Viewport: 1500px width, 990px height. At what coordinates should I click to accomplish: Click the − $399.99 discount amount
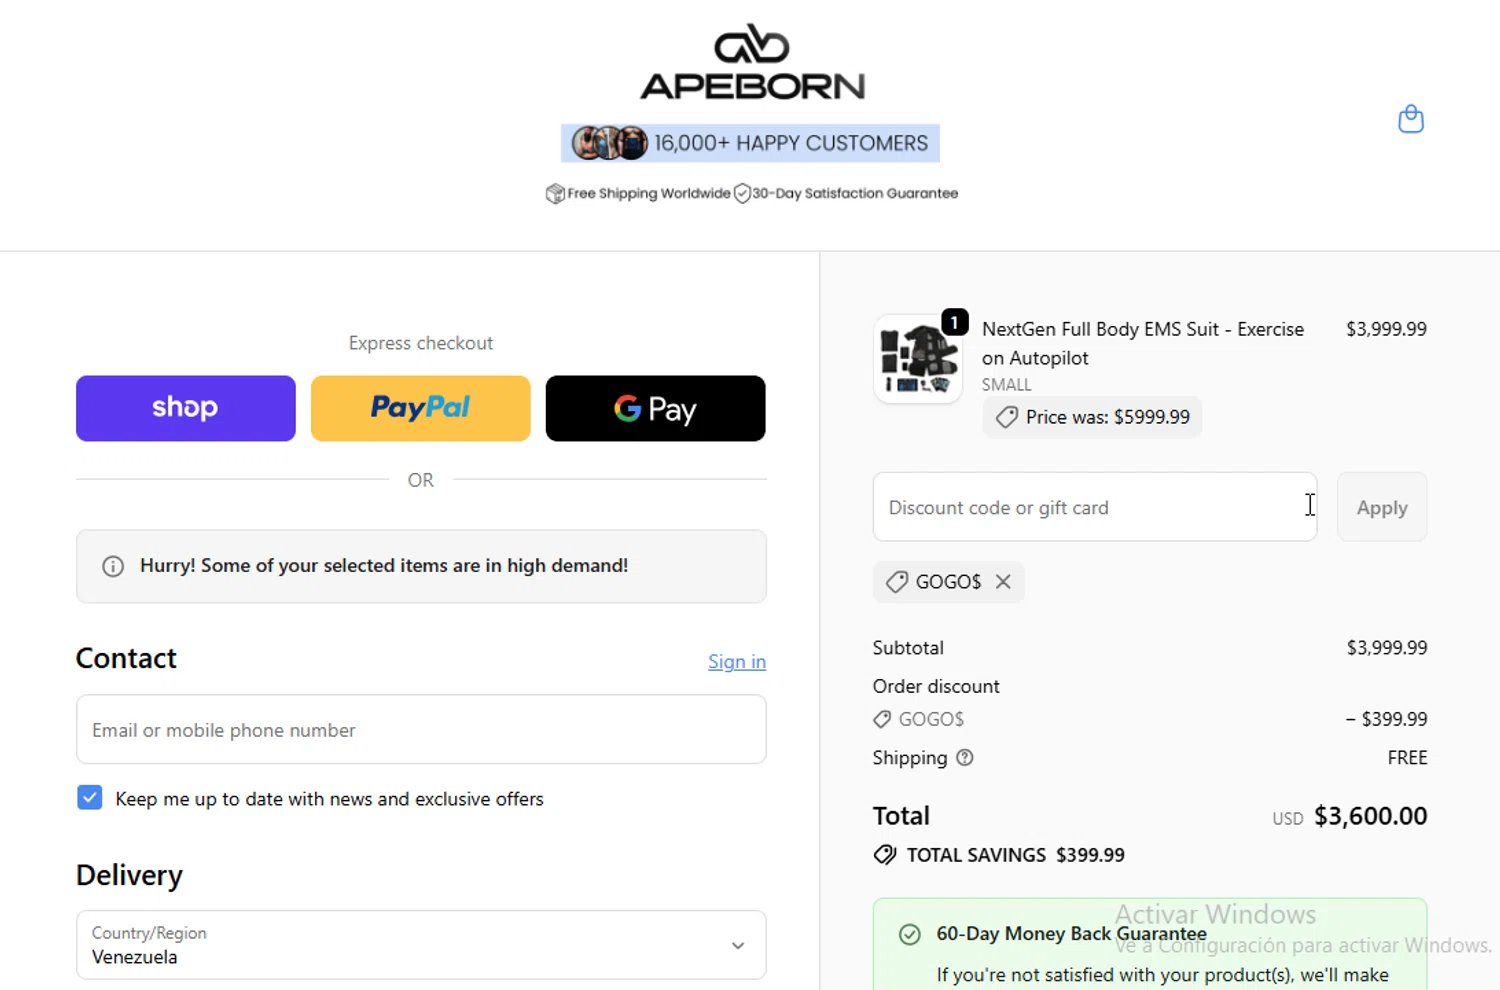tap(1386, 719)
